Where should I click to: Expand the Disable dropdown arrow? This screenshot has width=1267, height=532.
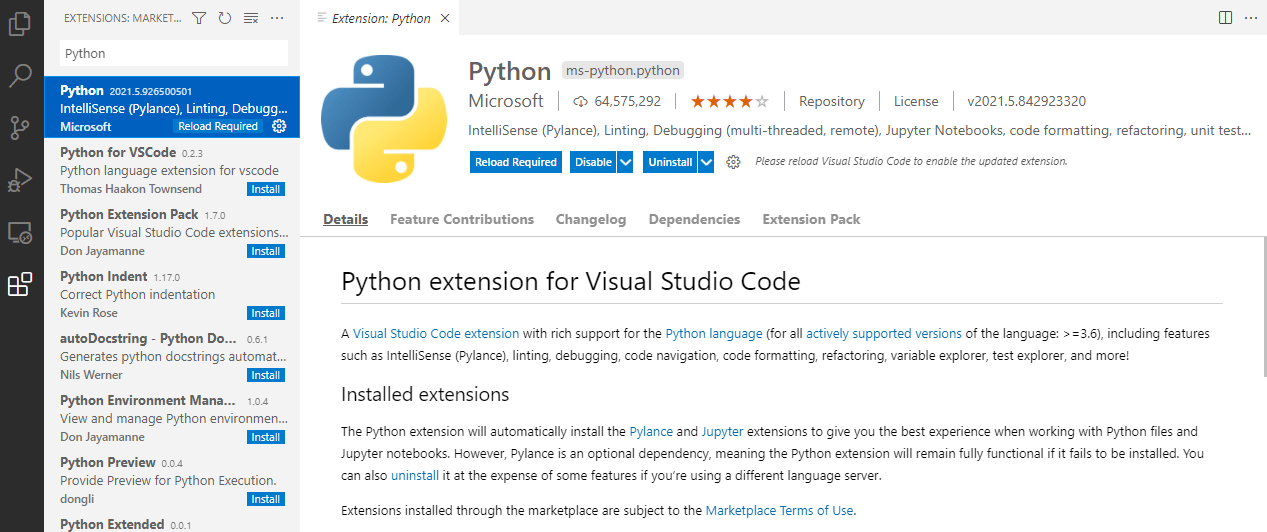[x=625, y=162]
